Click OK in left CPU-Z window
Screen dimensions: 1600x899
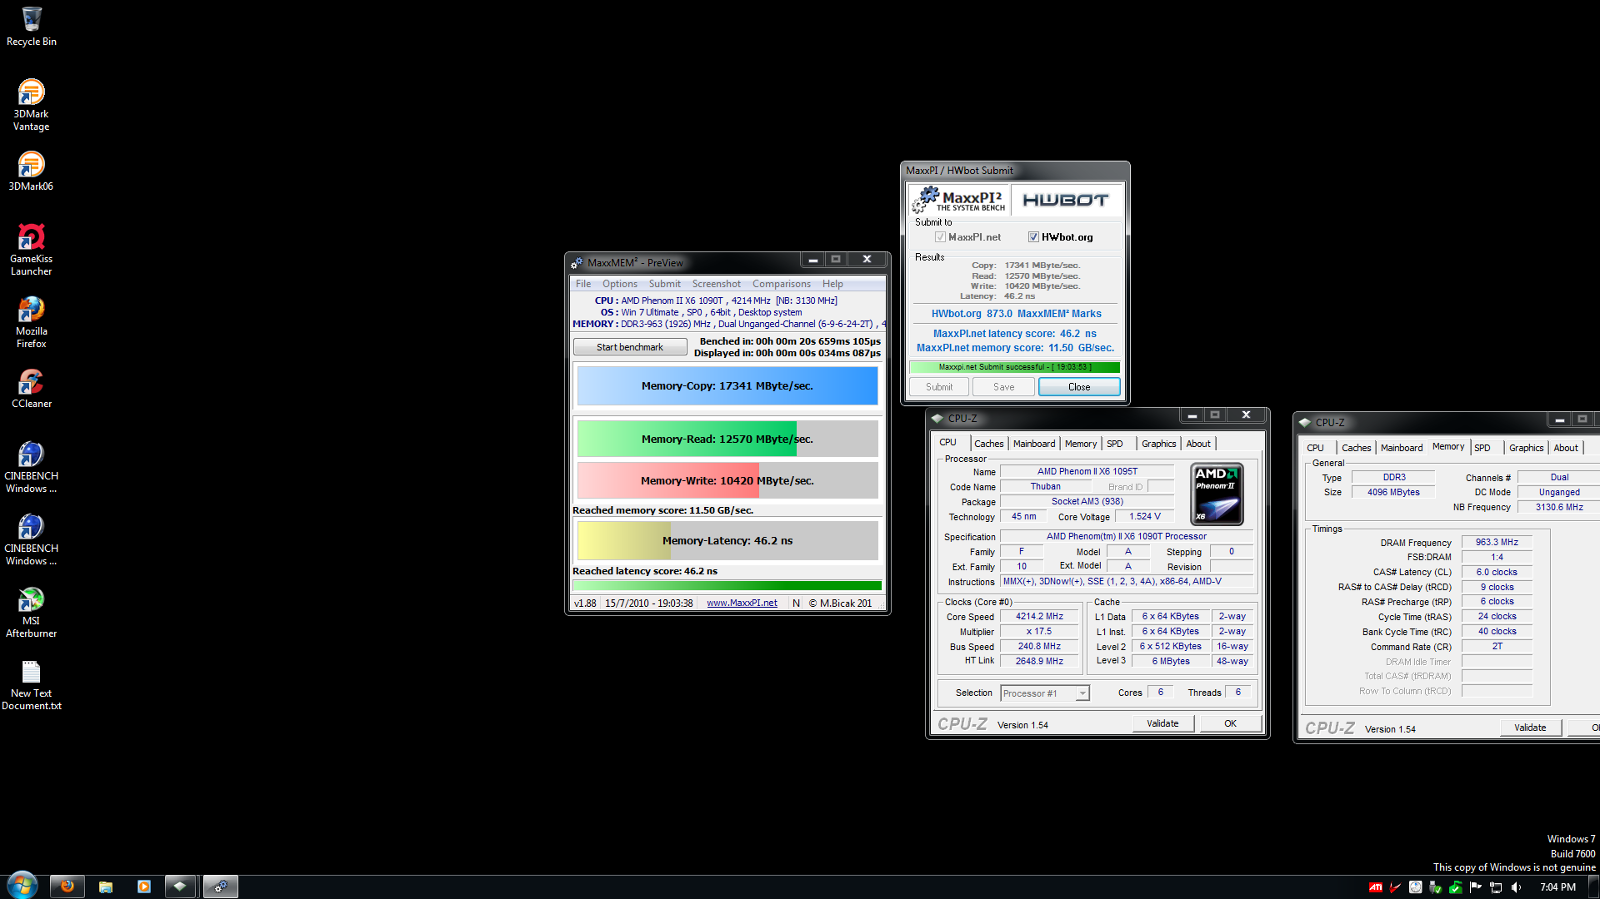1230,723
